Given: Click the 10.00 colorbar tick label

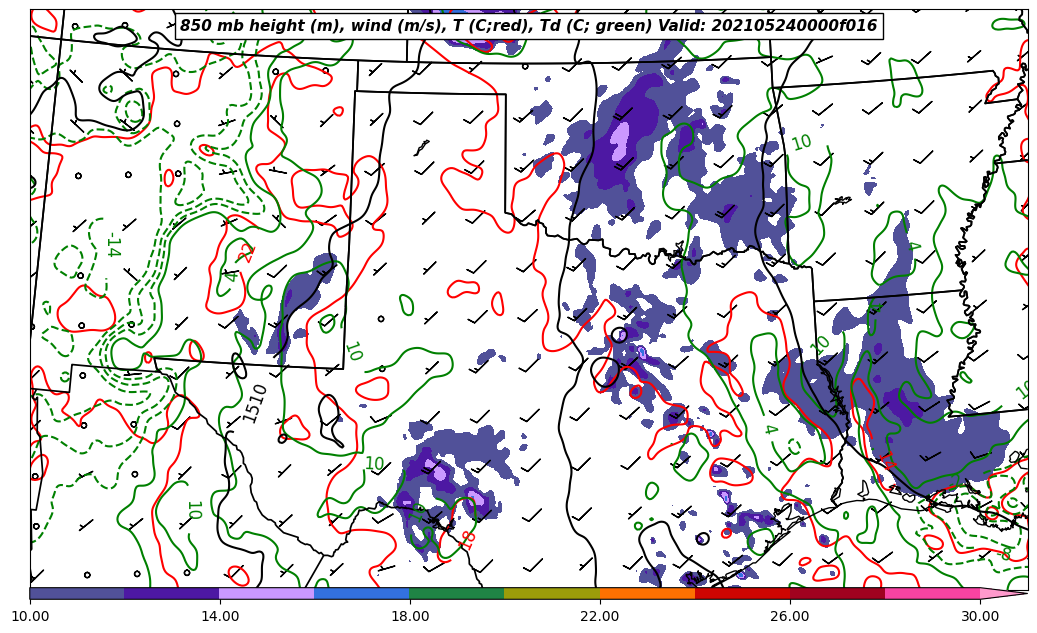Looking at the screenshot, I should (x=30, y=616).
